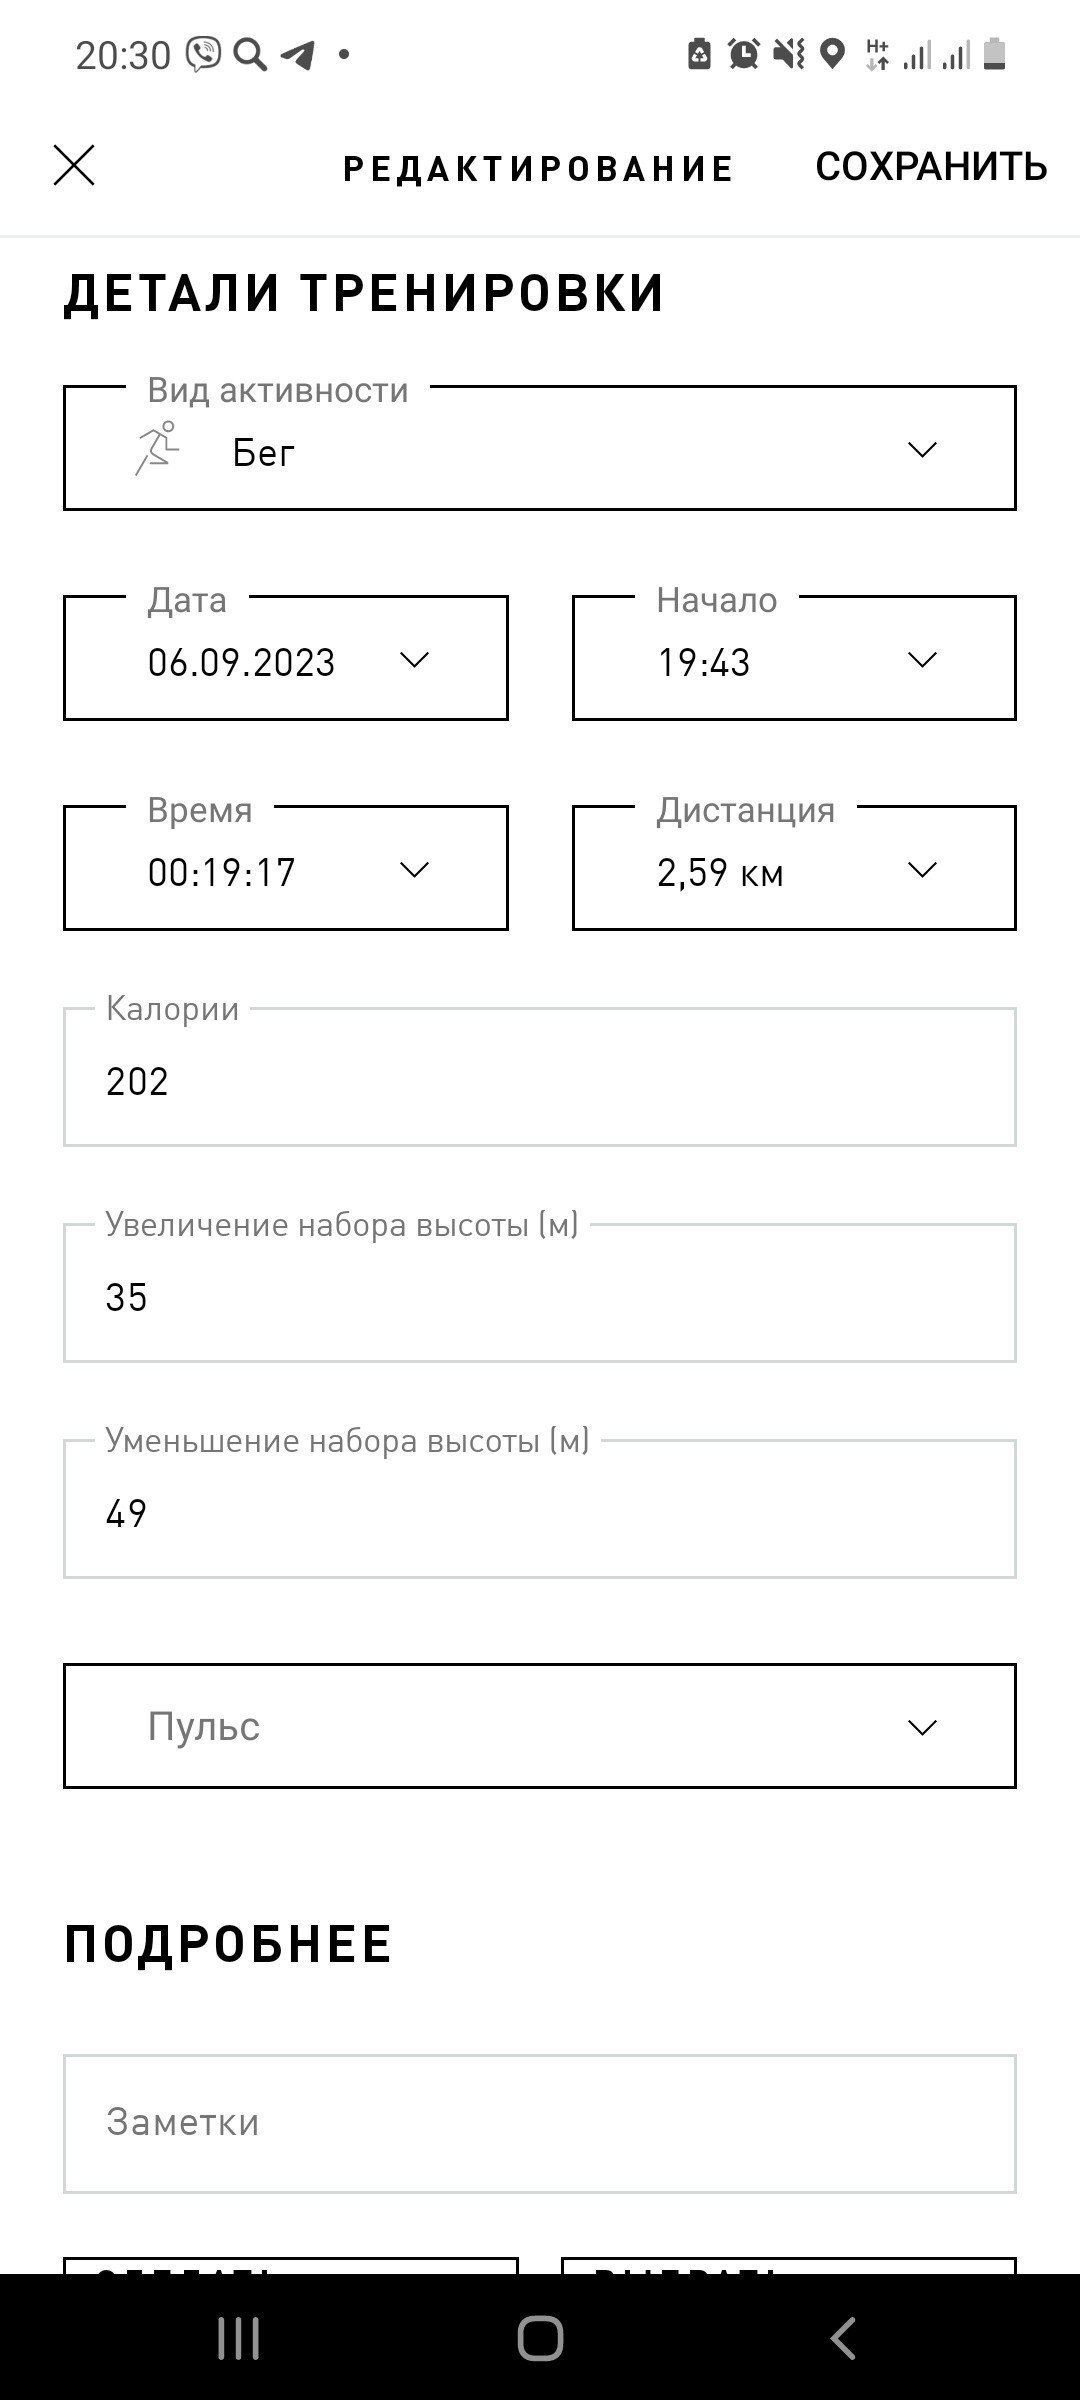Tap the Viber notification icon in status bar
The image size is (1080, 2400).
(x=204, y=54)
